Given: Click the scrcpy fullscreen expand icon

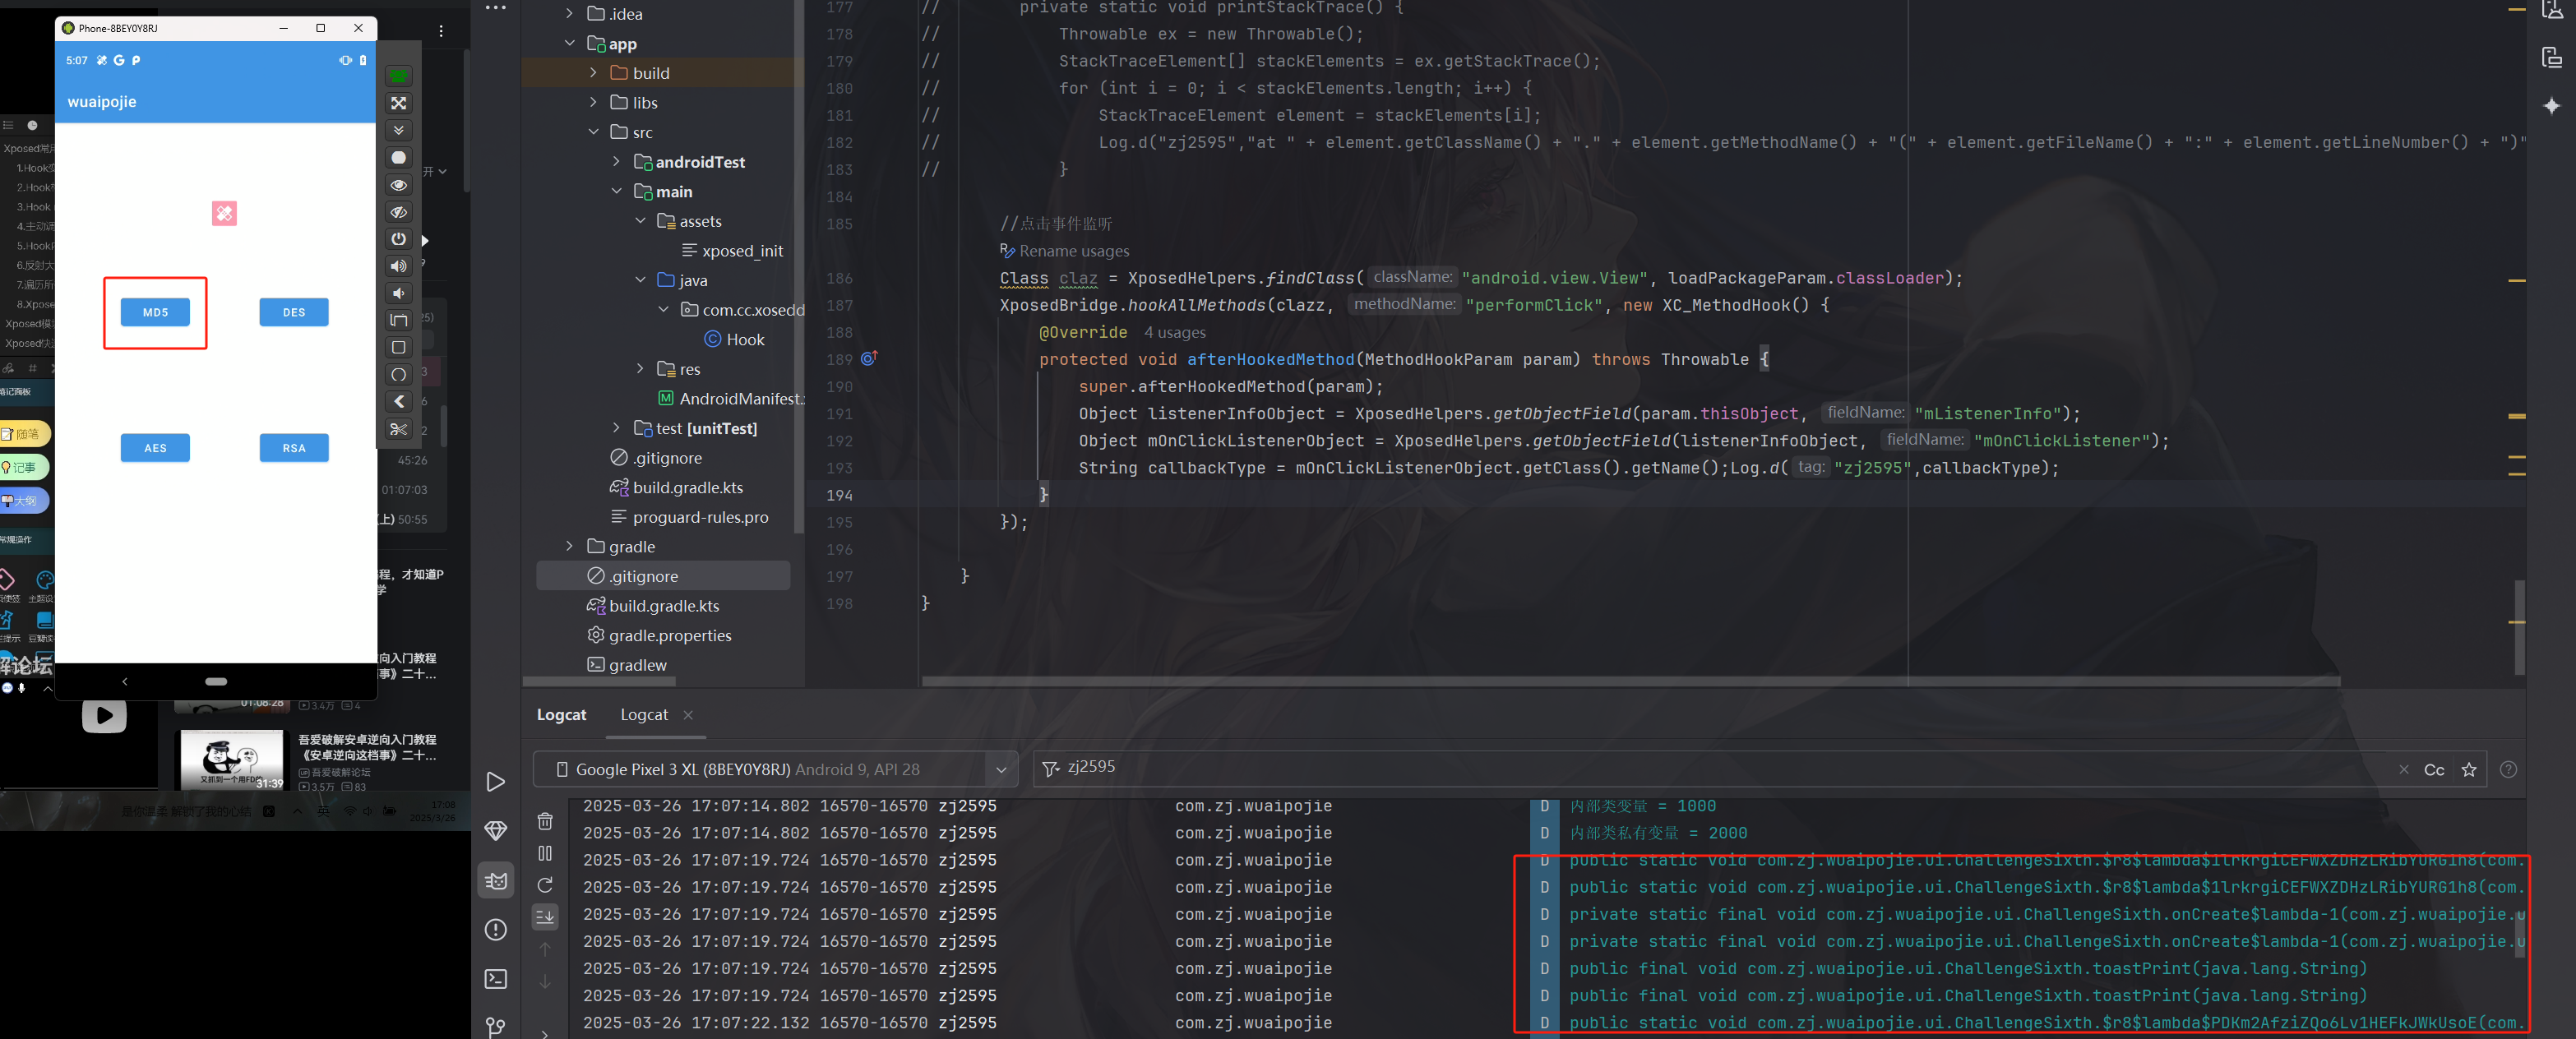Looking at the screenshot, I should point(398,103).
